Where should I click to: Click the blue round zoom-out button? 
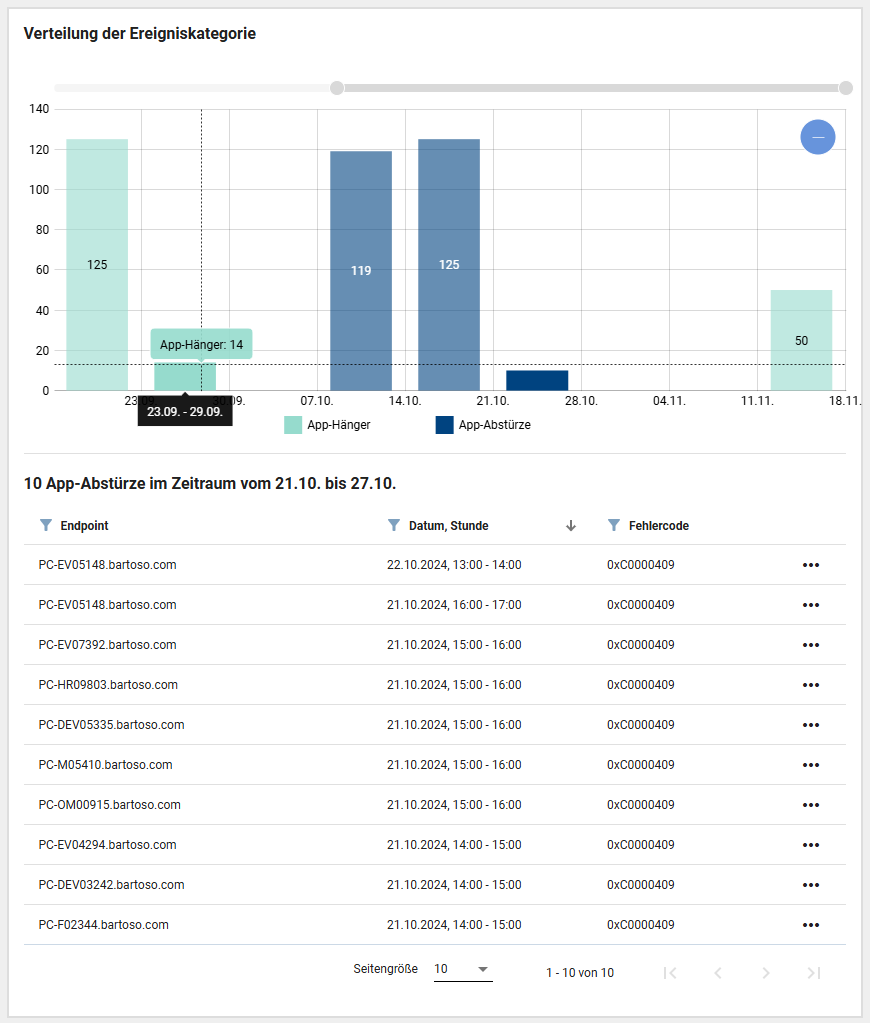pyautogui.click(x=817, y=137)
